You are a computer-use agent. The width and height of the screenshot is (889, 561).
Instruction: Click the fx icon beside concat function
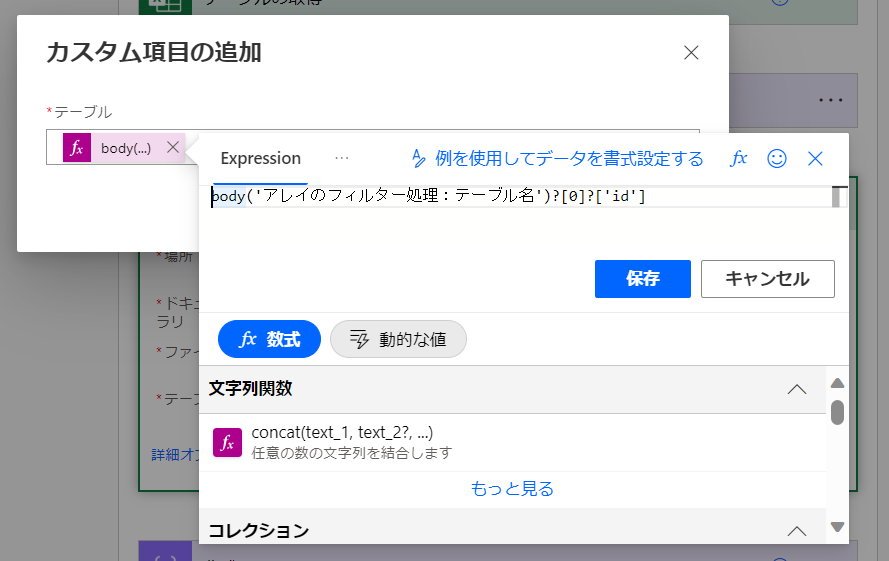(227, 442)
